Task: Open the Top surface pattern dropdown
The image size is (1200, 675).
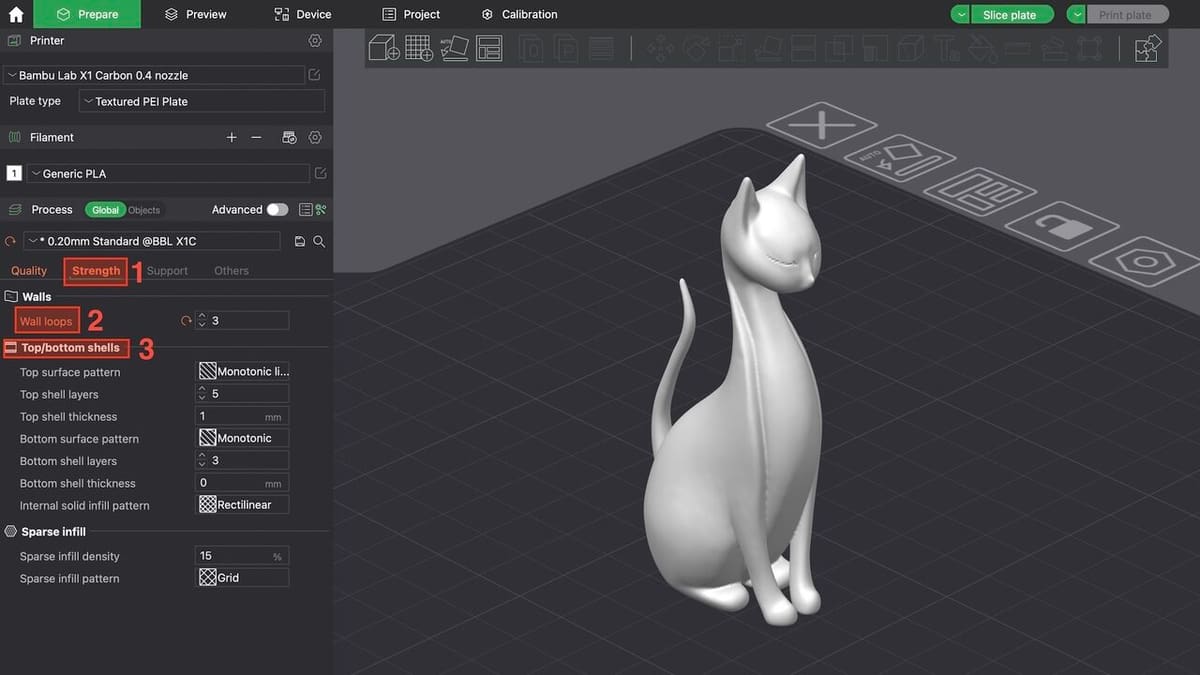Action: [243, 371]
